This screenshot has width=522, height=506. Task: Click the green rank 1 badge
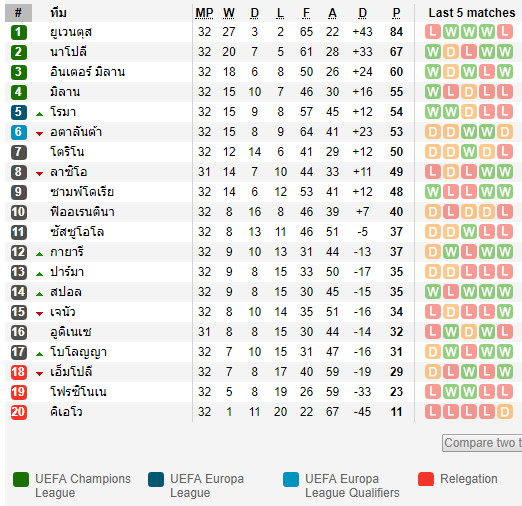pos(18,32)
